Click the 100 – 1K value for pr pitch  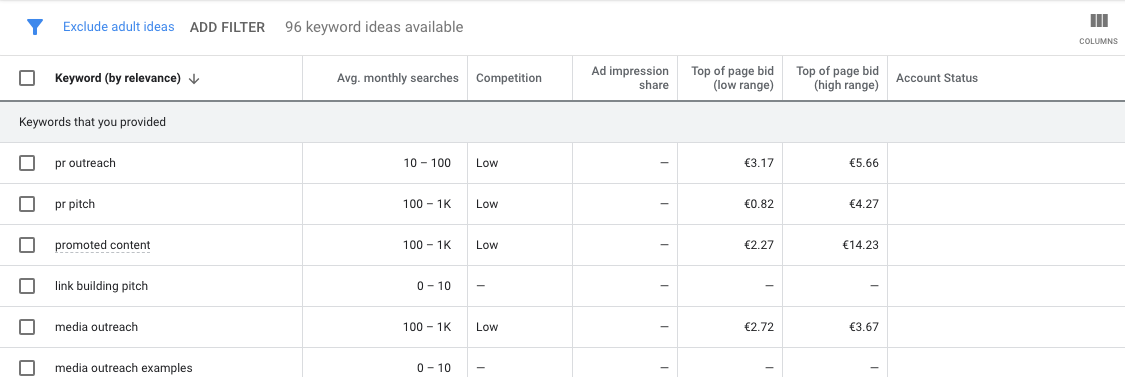[x=427, y=204]
